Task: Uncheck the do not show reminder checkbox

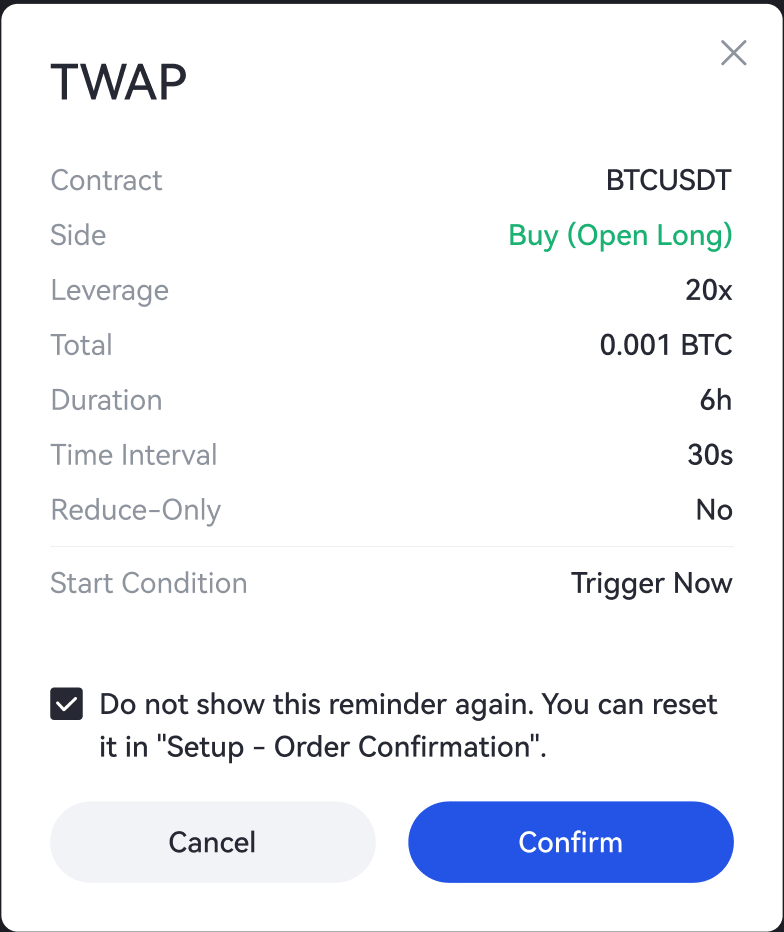Action: [67, 704]
